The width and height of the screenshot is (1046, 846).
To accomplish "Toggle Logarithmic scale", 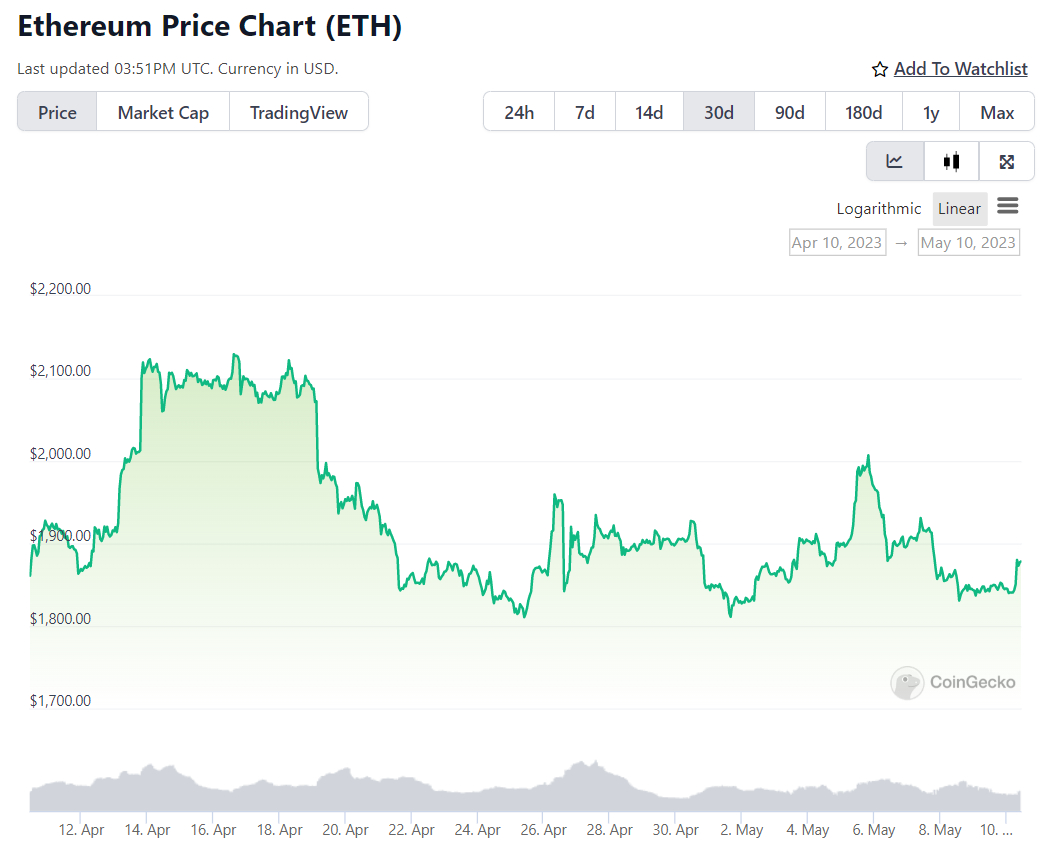I will click(879, 208).
